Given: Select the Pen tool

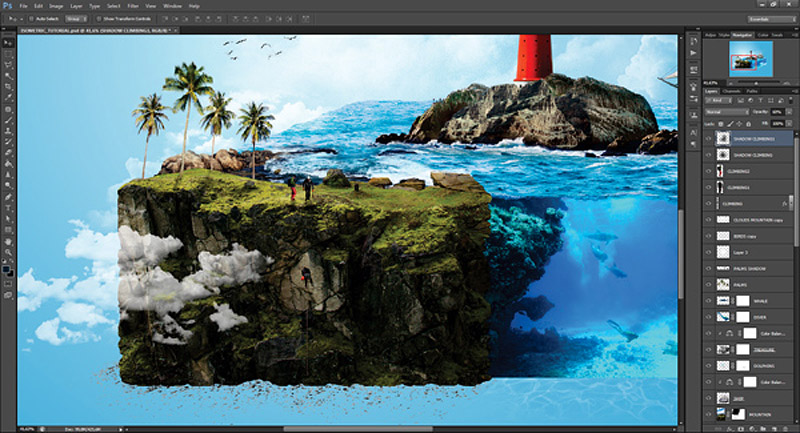Looking at the screenshot, I should [8, 197].
